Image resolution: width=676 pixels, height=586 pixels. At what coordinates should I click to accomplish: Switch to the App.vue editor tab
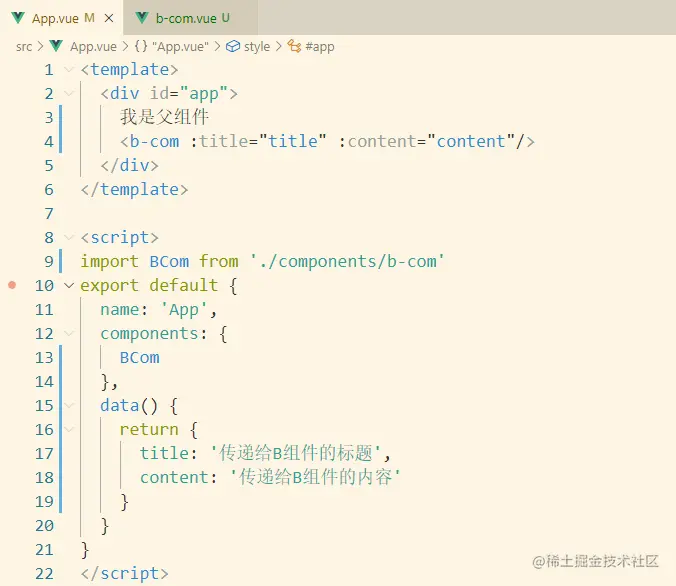pos(62,18)
